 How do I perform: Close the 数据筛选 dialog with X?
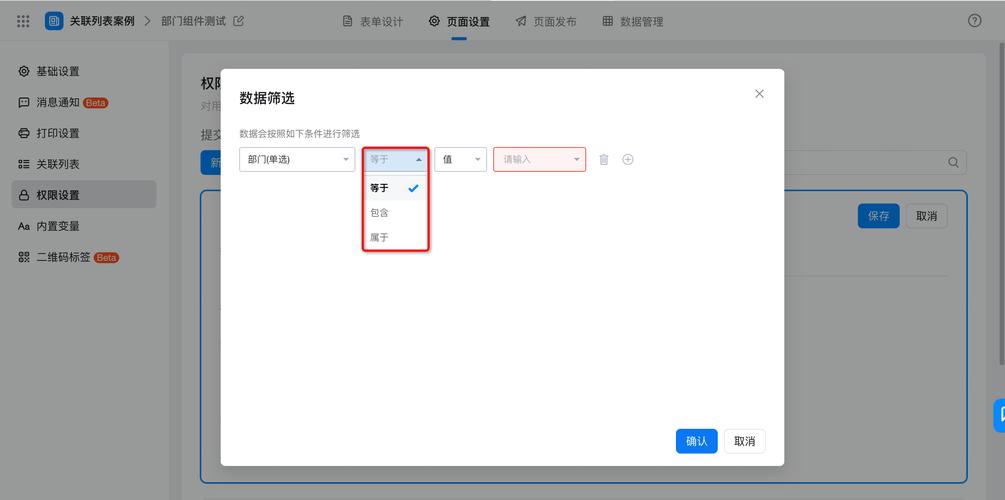point(760,94)
